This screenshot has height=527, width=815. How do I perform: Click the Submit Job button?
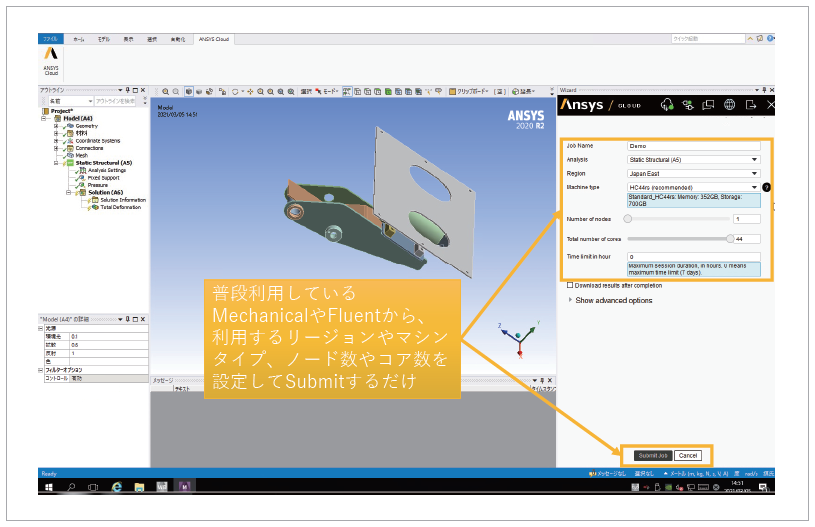(653, 456)
